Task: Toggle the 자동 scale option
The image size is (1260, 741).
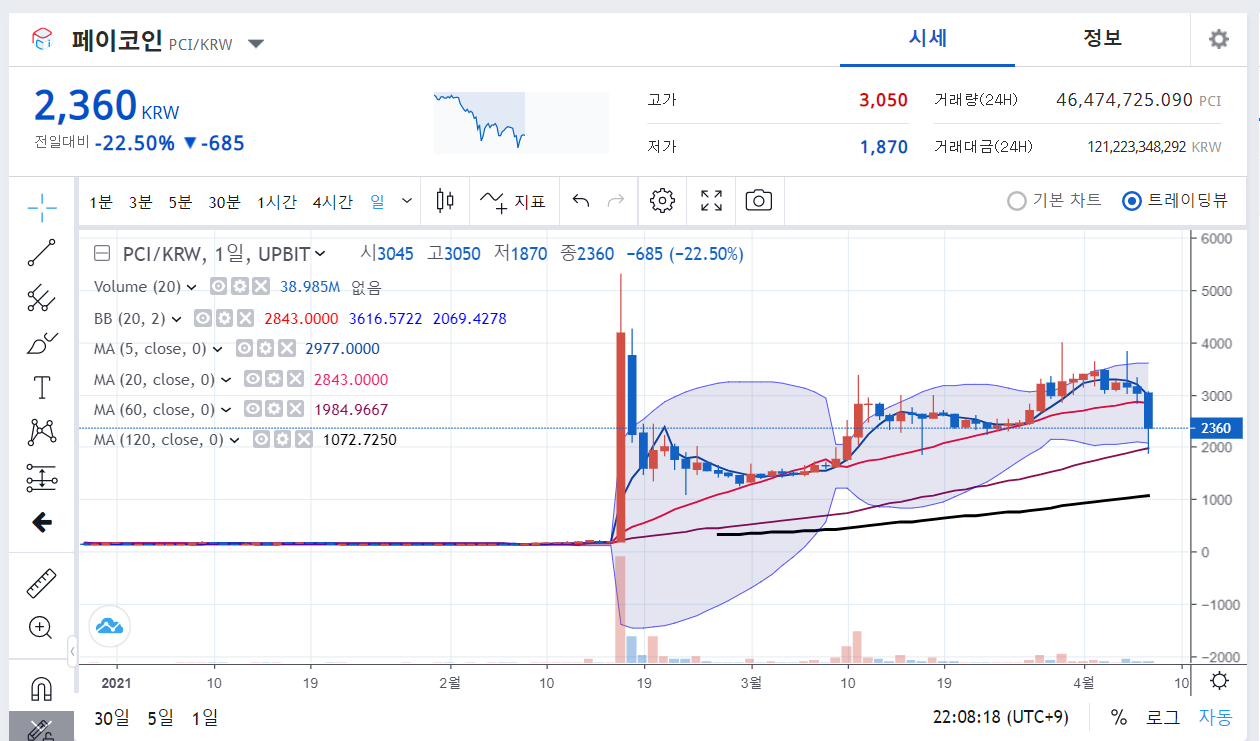Action: tap(1215, 717)
